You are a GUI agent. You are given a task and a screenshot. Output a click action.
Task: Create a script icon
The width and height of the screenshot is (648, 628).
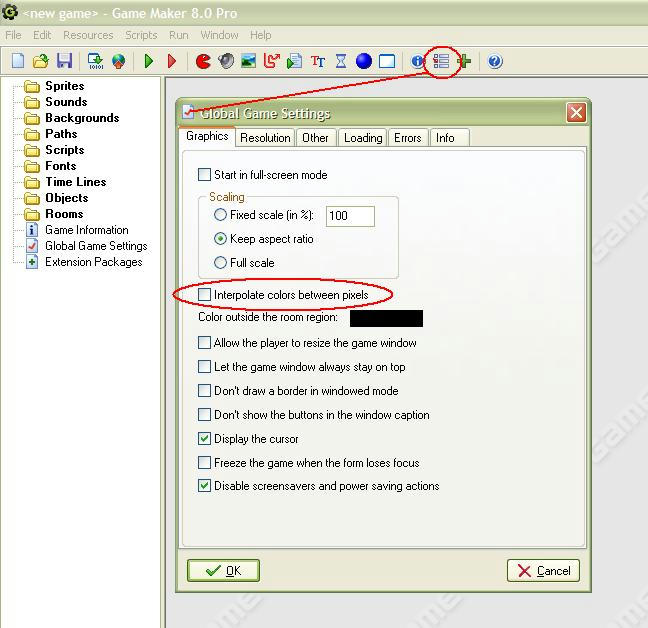[x=295, y=61]
